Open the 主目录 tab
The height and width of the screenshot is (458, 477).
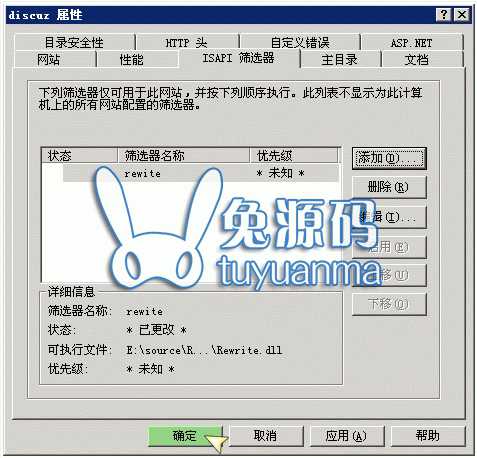340,59
